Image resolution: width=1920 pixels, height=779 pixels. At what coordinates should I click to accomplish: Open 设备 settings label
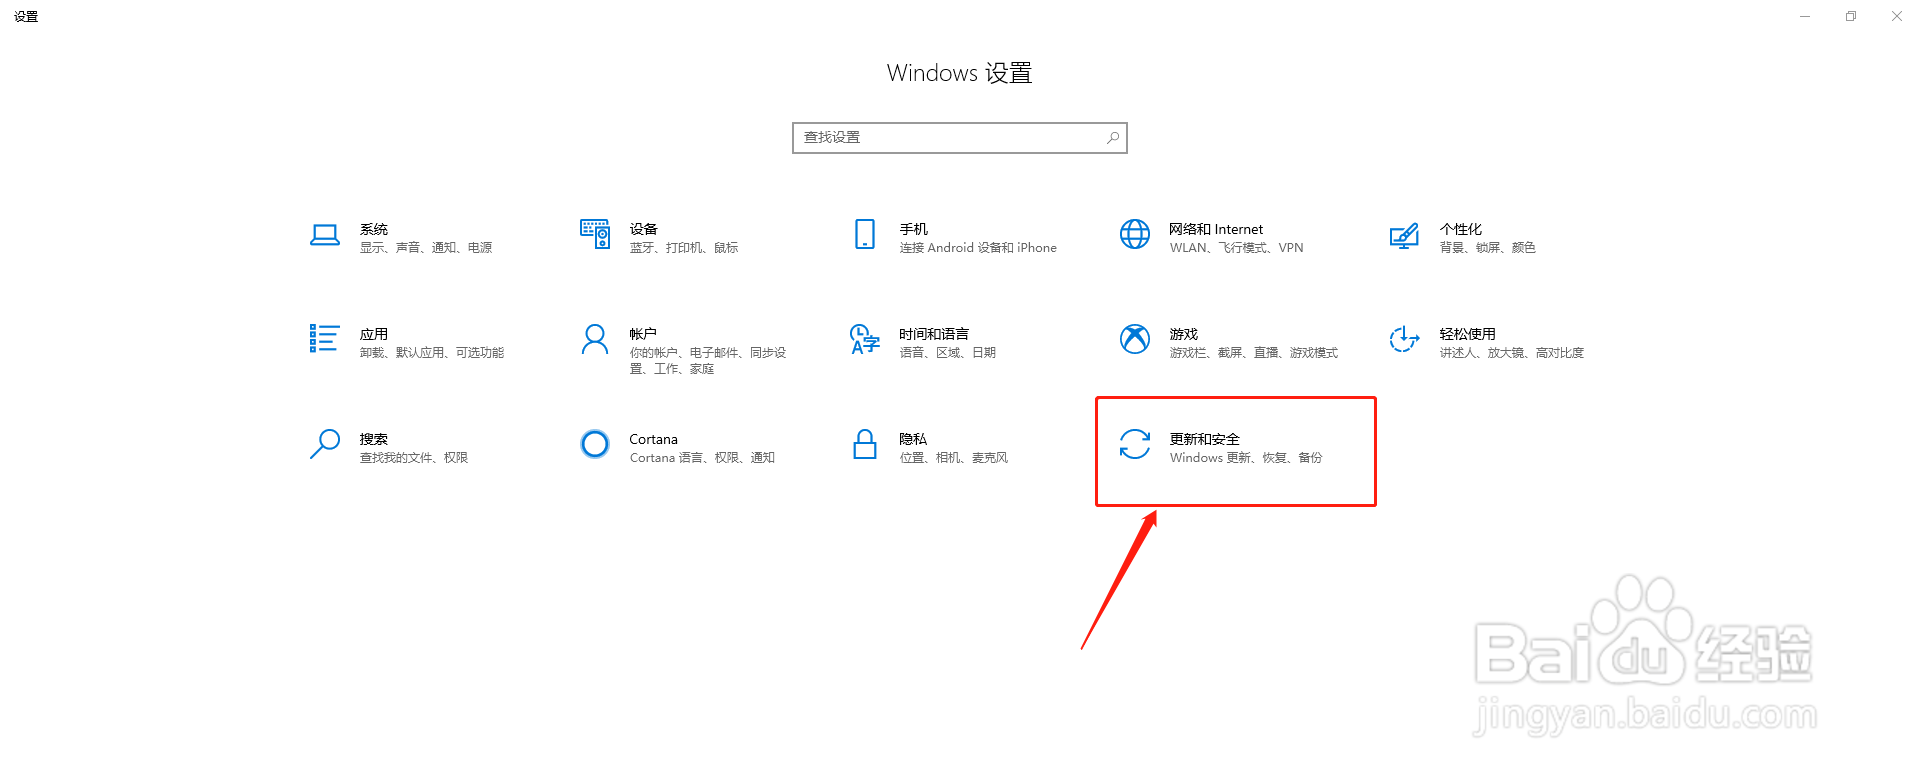[x=644, y=229]
